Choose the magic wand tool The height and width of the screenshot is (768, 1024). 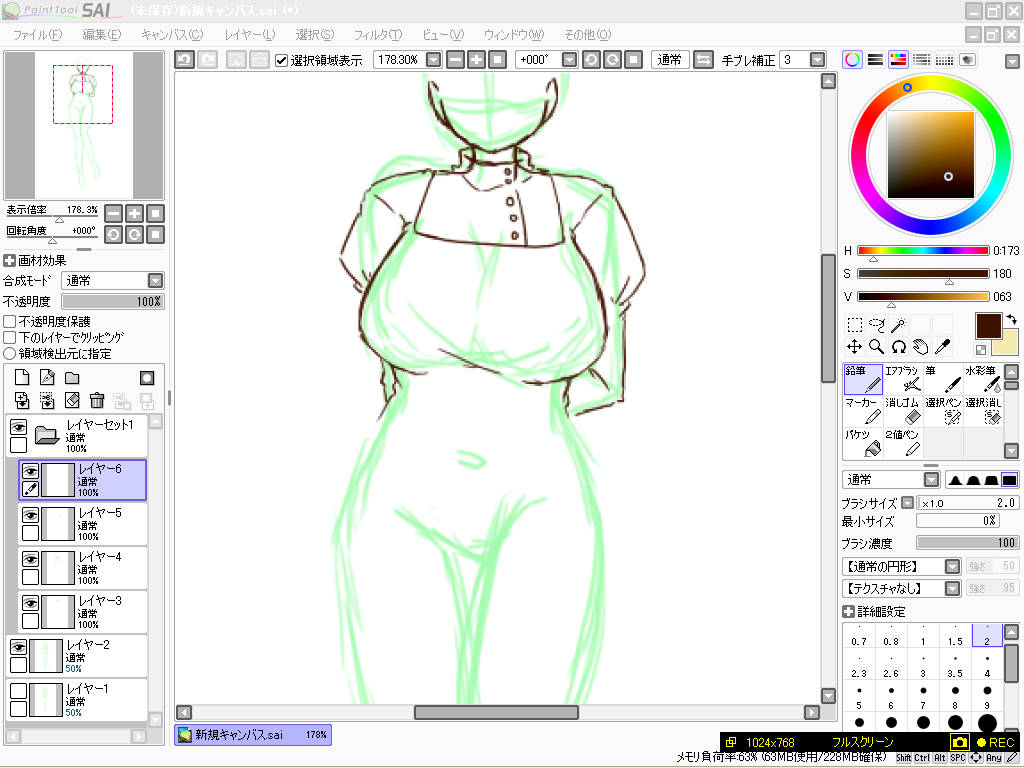(x=899, y=325)
